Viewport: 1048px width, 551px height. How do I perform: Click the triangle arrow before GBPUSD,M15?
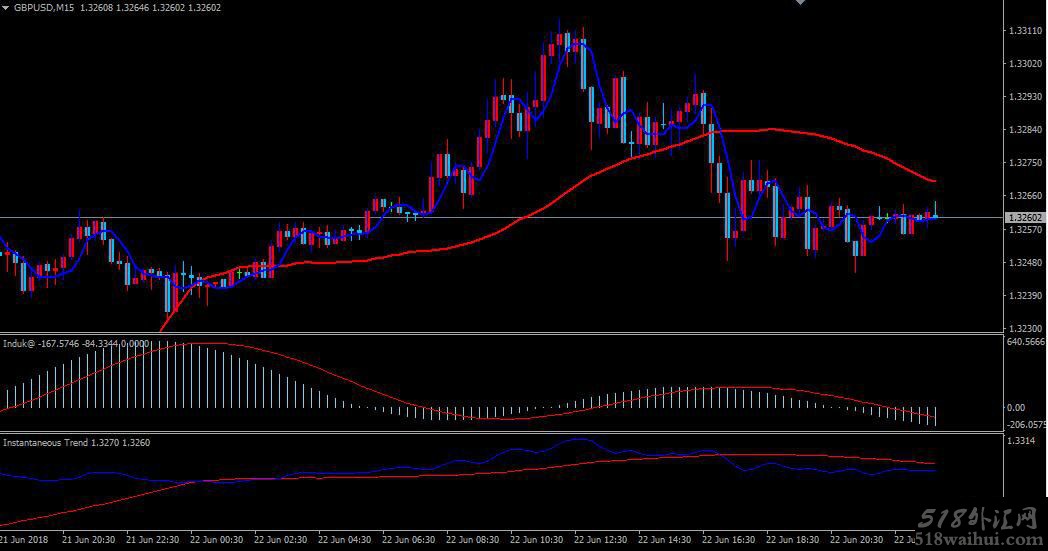6,8
